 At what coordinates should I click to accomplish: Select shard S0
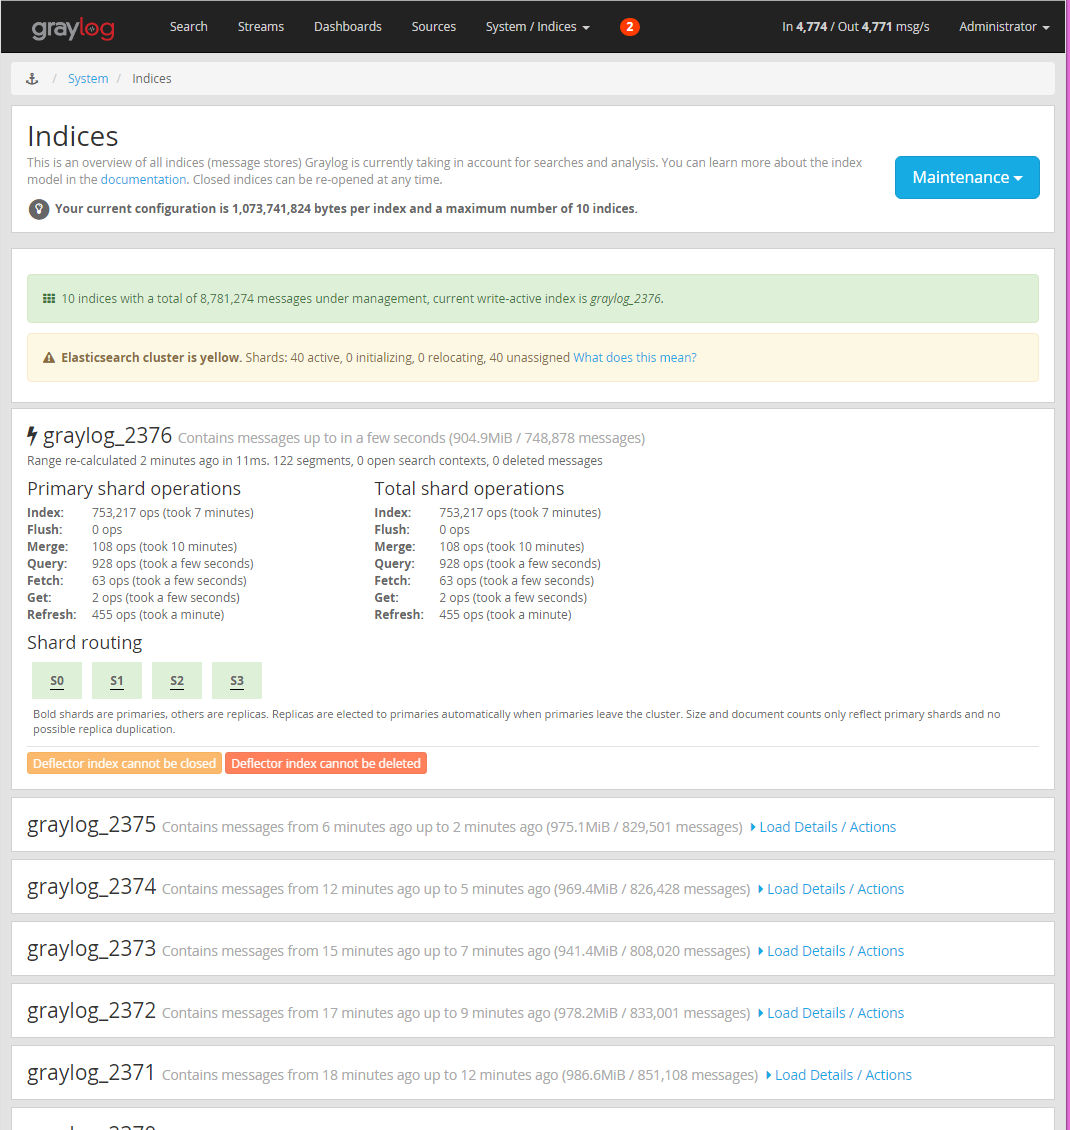57,680
